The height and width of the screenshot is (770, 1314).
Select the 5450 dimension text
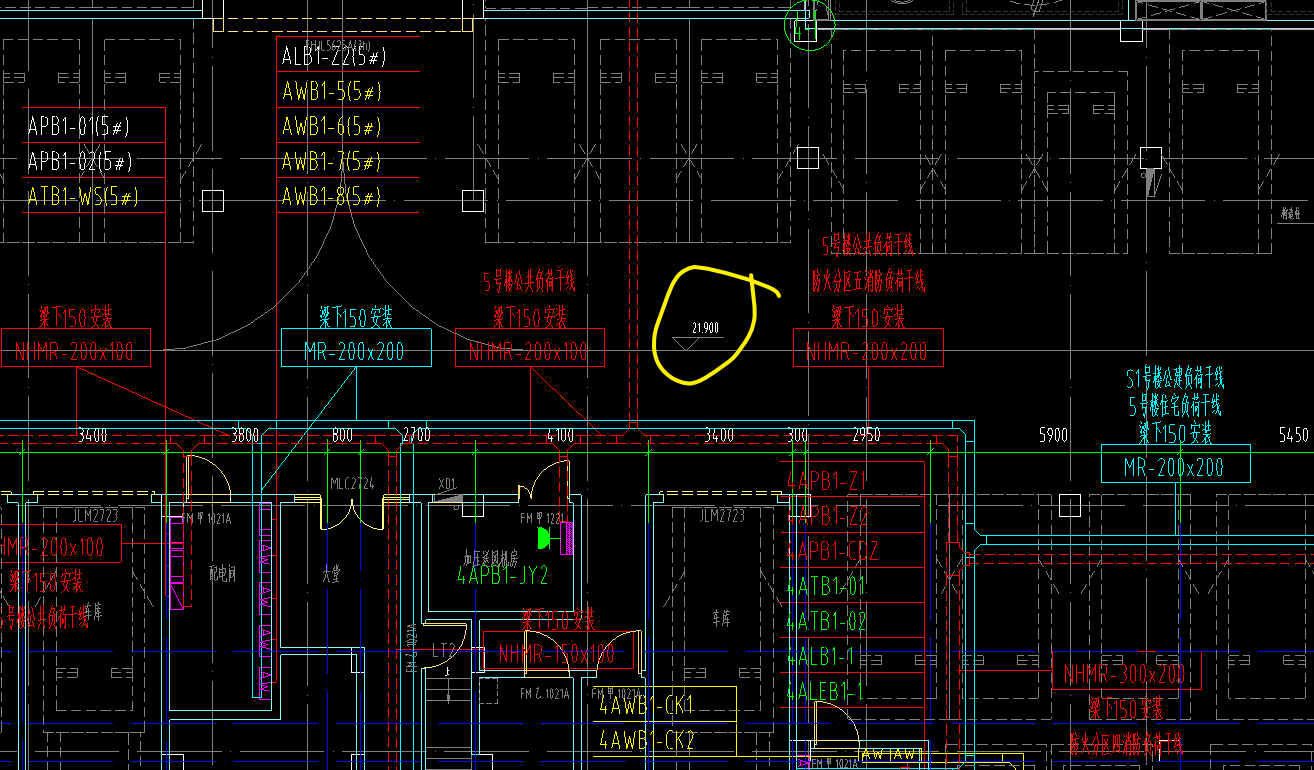1294,435
